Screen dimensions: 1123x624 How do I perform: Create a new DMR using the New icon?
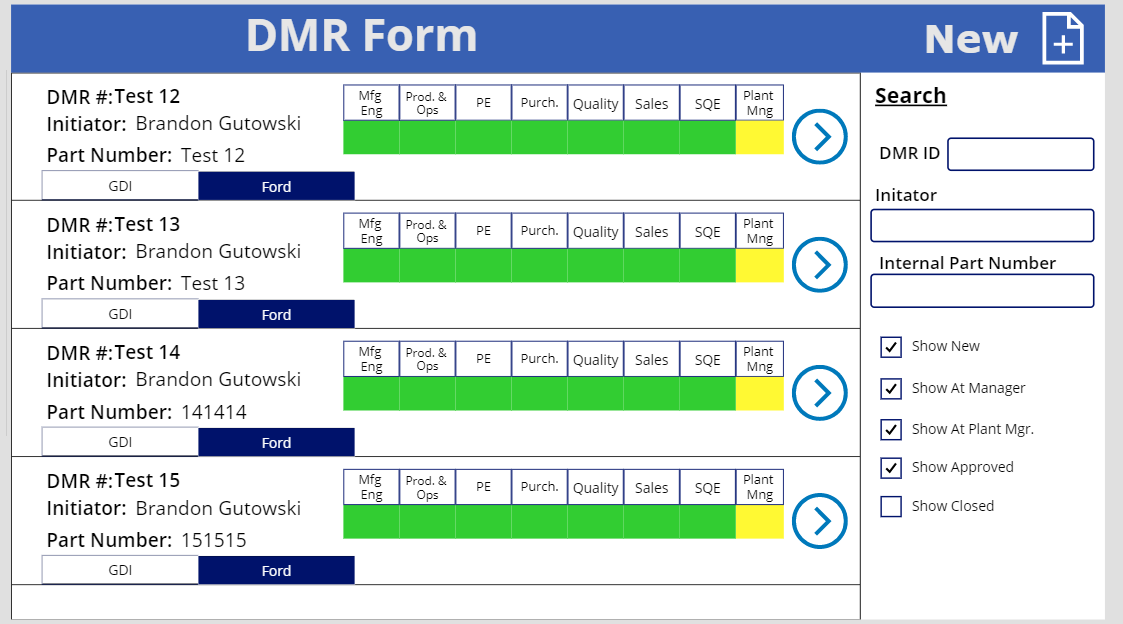coord(1064,38)
